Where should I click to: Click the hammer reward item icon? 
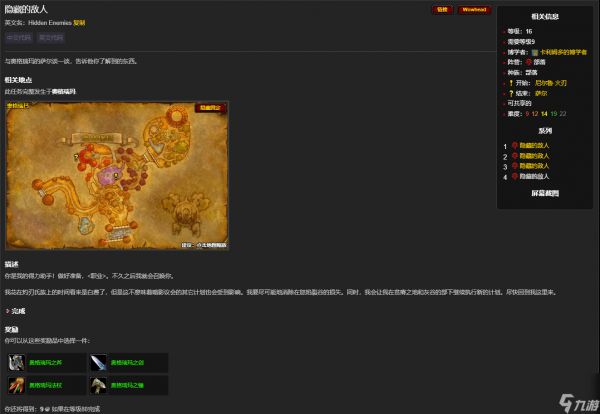click(x=98, y=385)
